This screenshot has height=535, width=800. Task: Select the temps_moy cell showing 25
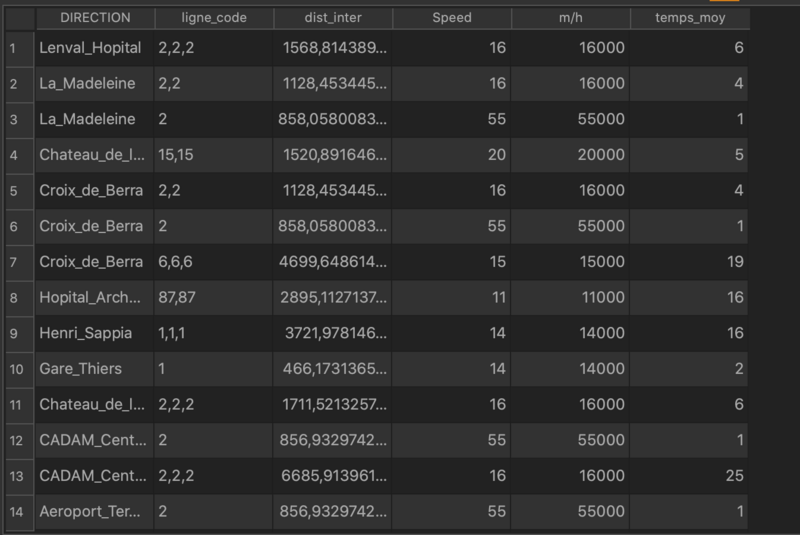(689, 476)
